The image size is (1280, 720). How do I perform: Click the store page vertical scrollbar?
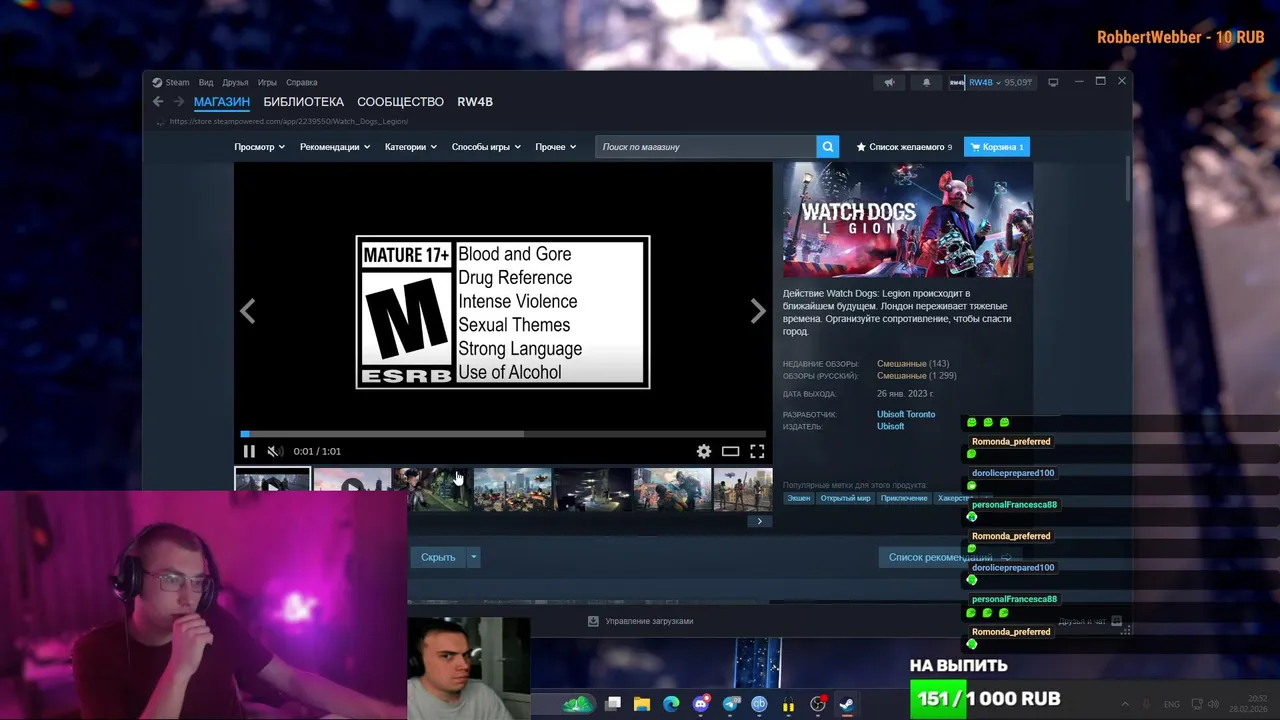click(x=1129, y=178)
